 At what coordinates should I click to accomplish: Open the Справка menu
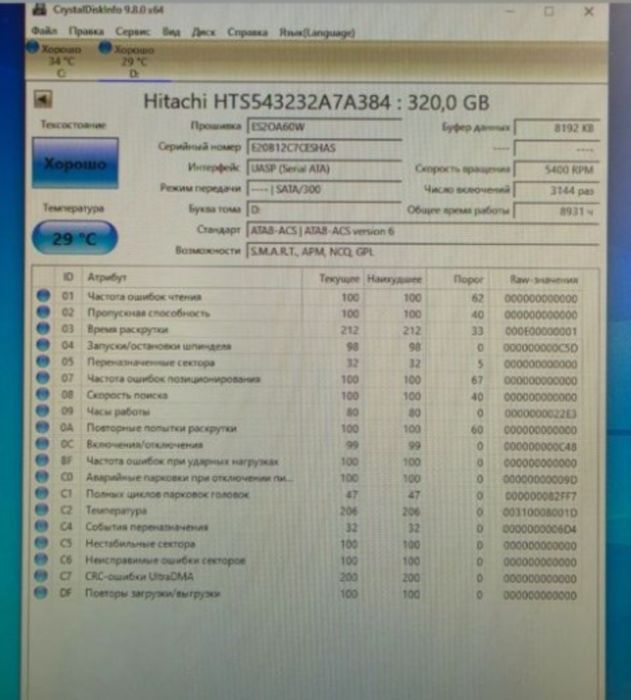click(247, 32)
